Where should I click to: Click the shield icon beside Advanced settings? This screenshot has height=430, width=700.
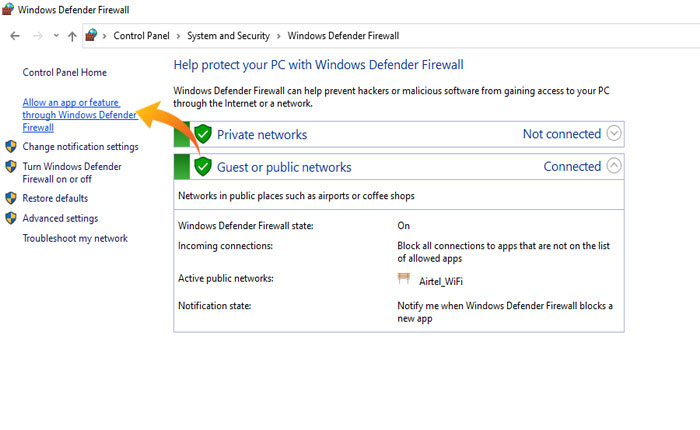click(11, 218)
